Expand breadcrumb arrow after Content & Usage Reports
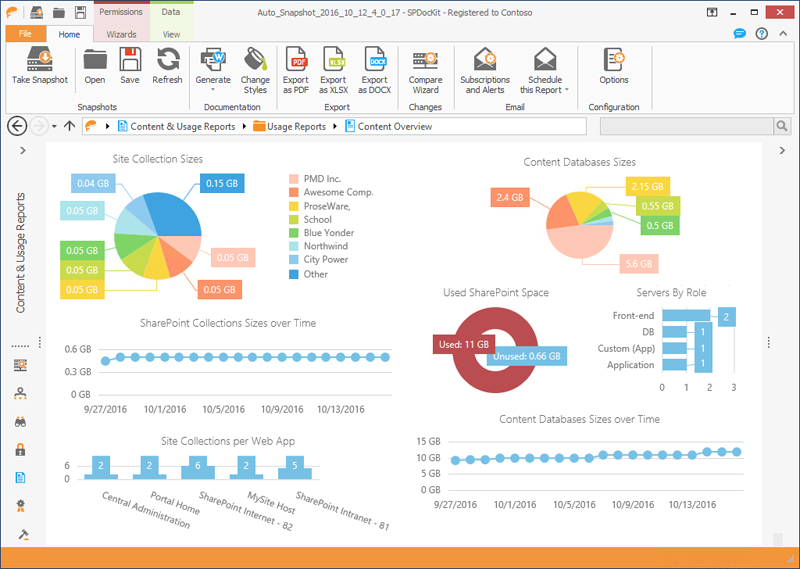Screen dimensions: 800x569 244,127
